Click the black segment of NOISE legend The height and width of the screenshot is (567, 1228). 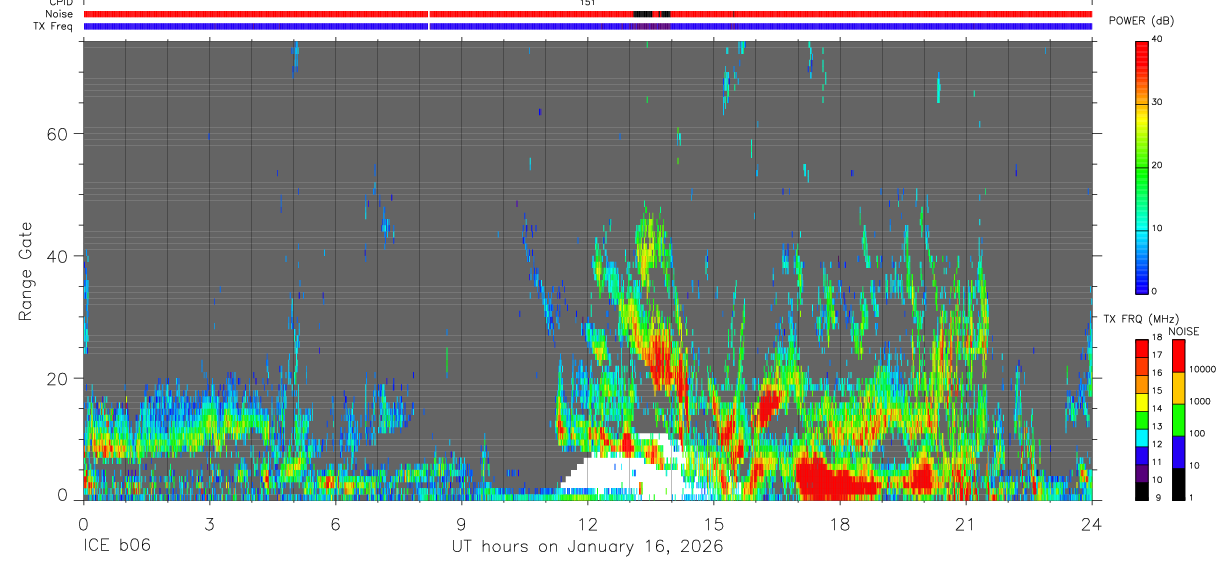pyautogui.click(x=1179, y=483)
